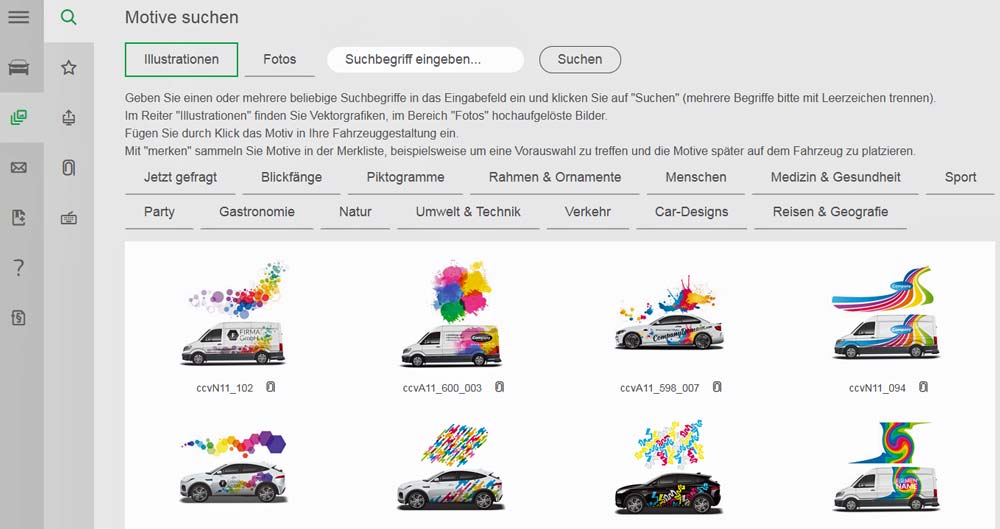Choose the black SUV colorful design thumbnail
1000x529 pixels.
[x=668, y=467]
